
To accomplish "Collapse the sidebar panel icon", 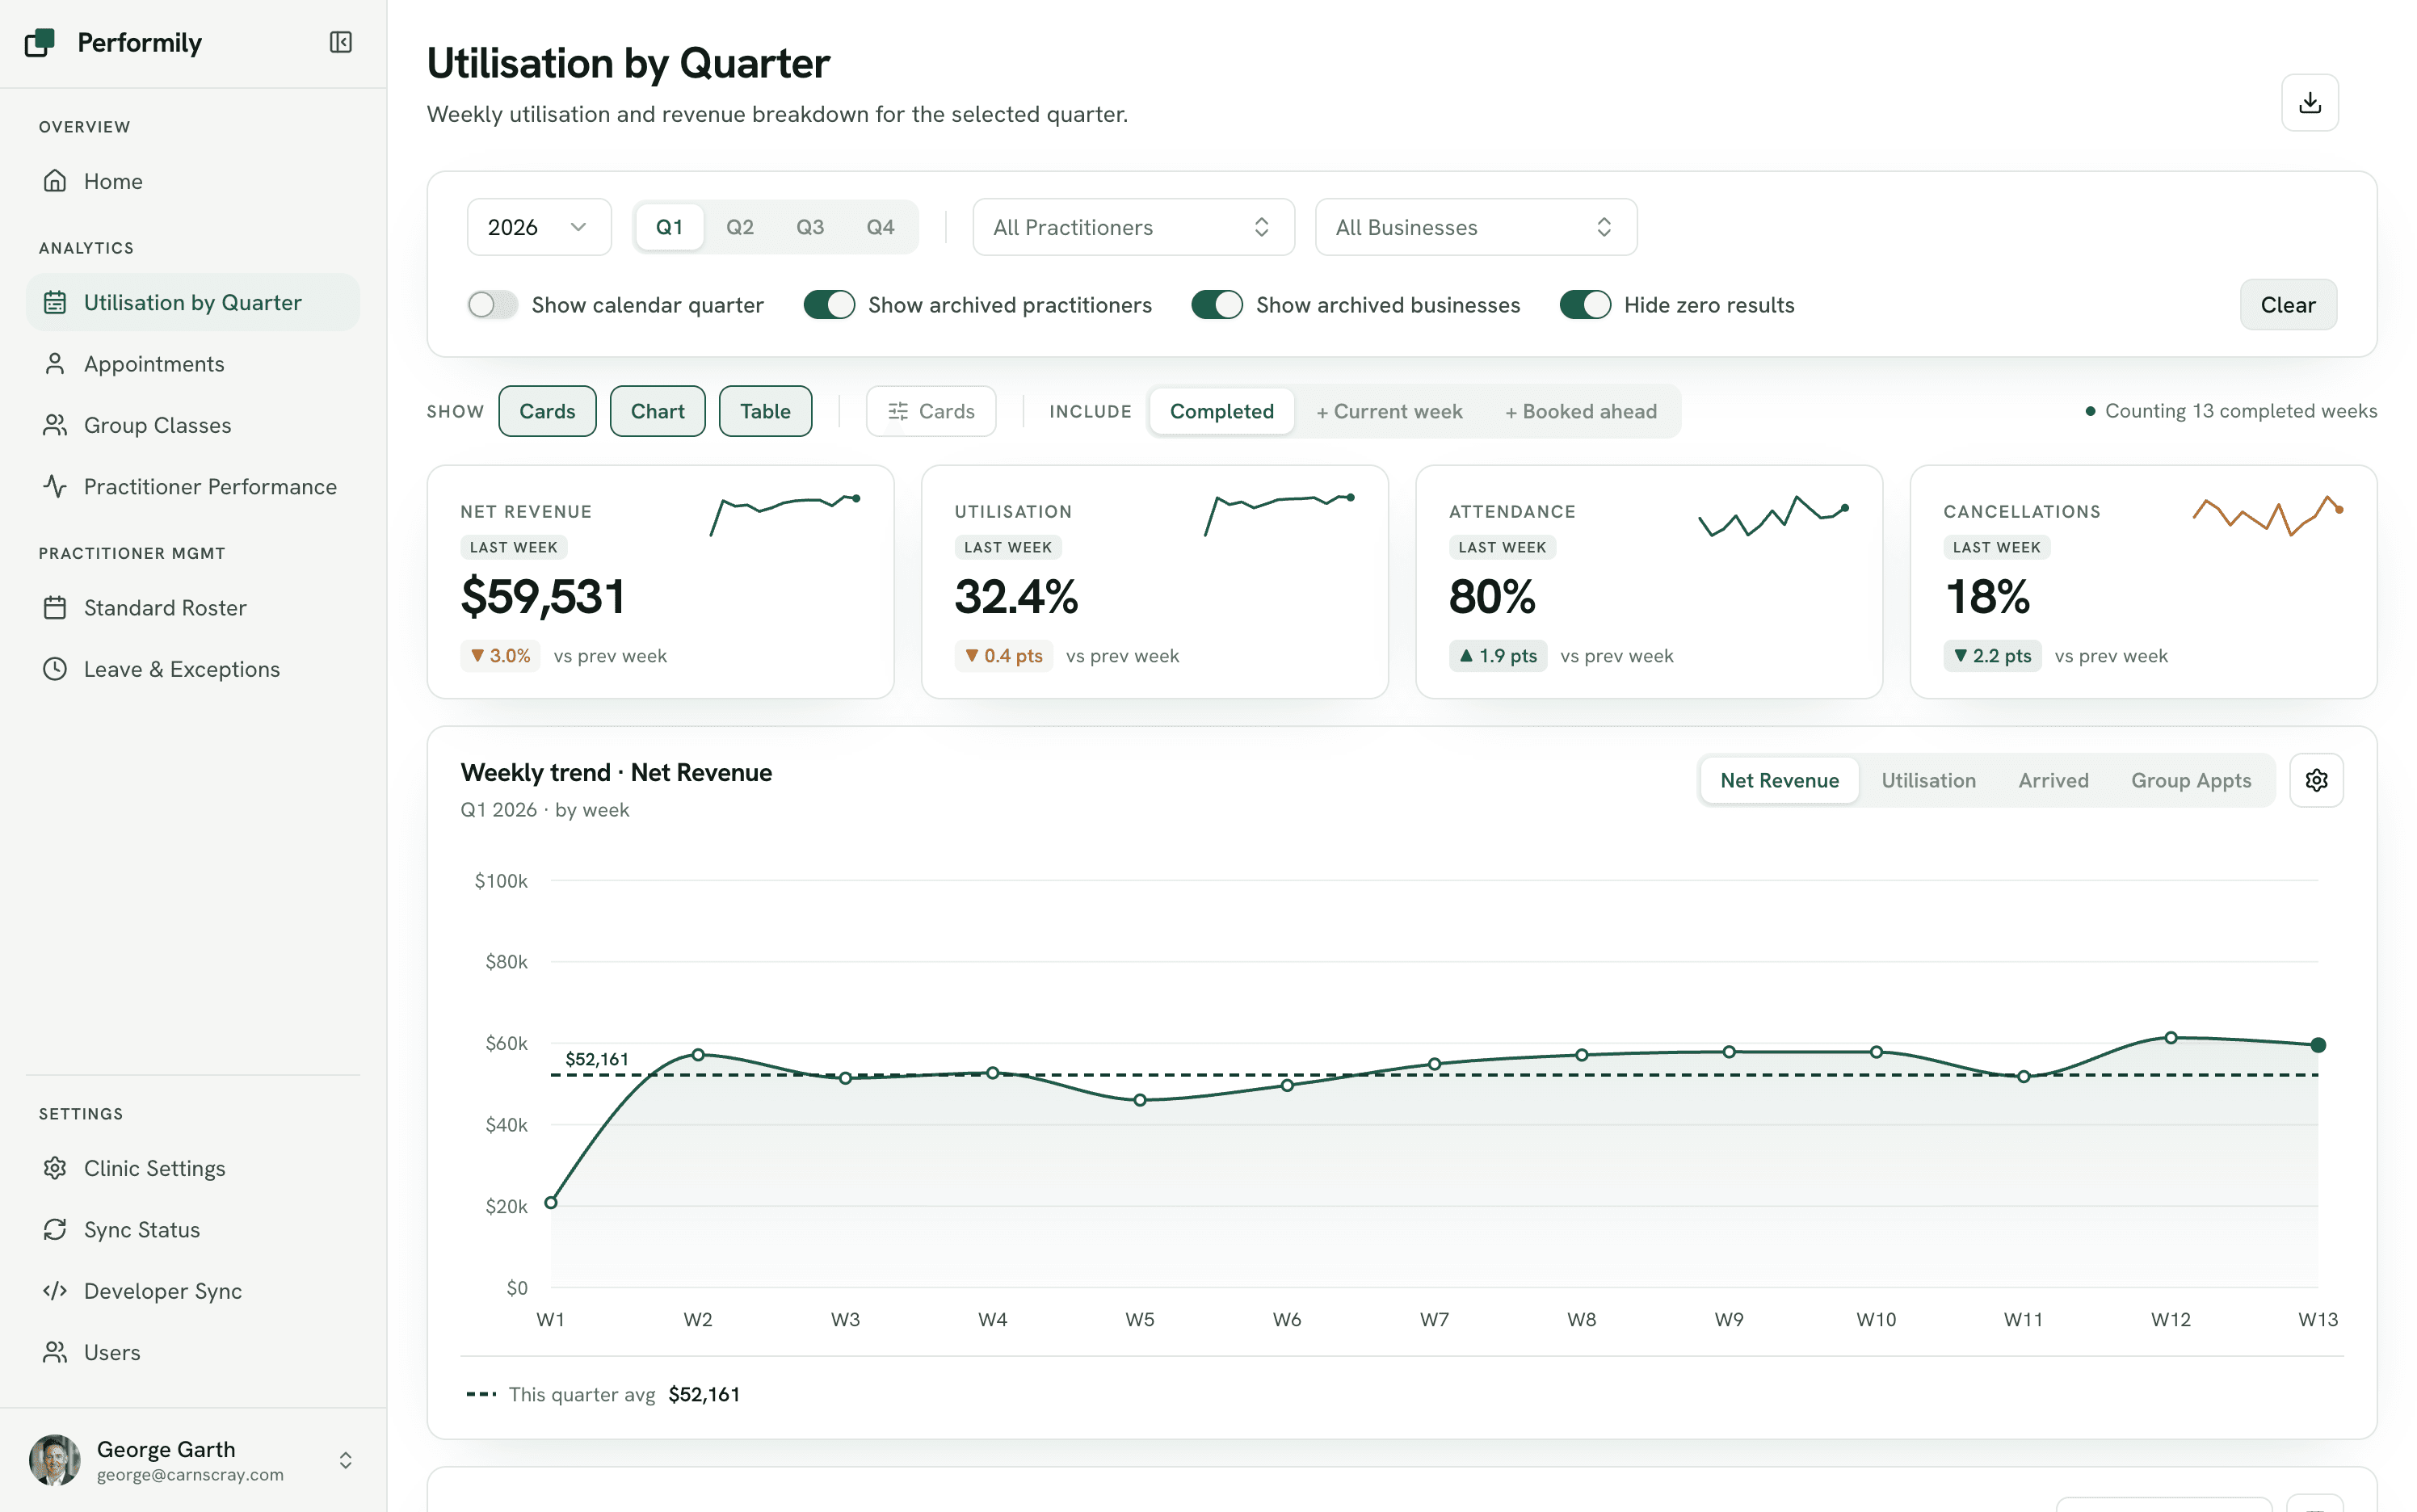I will pos(340,42).
